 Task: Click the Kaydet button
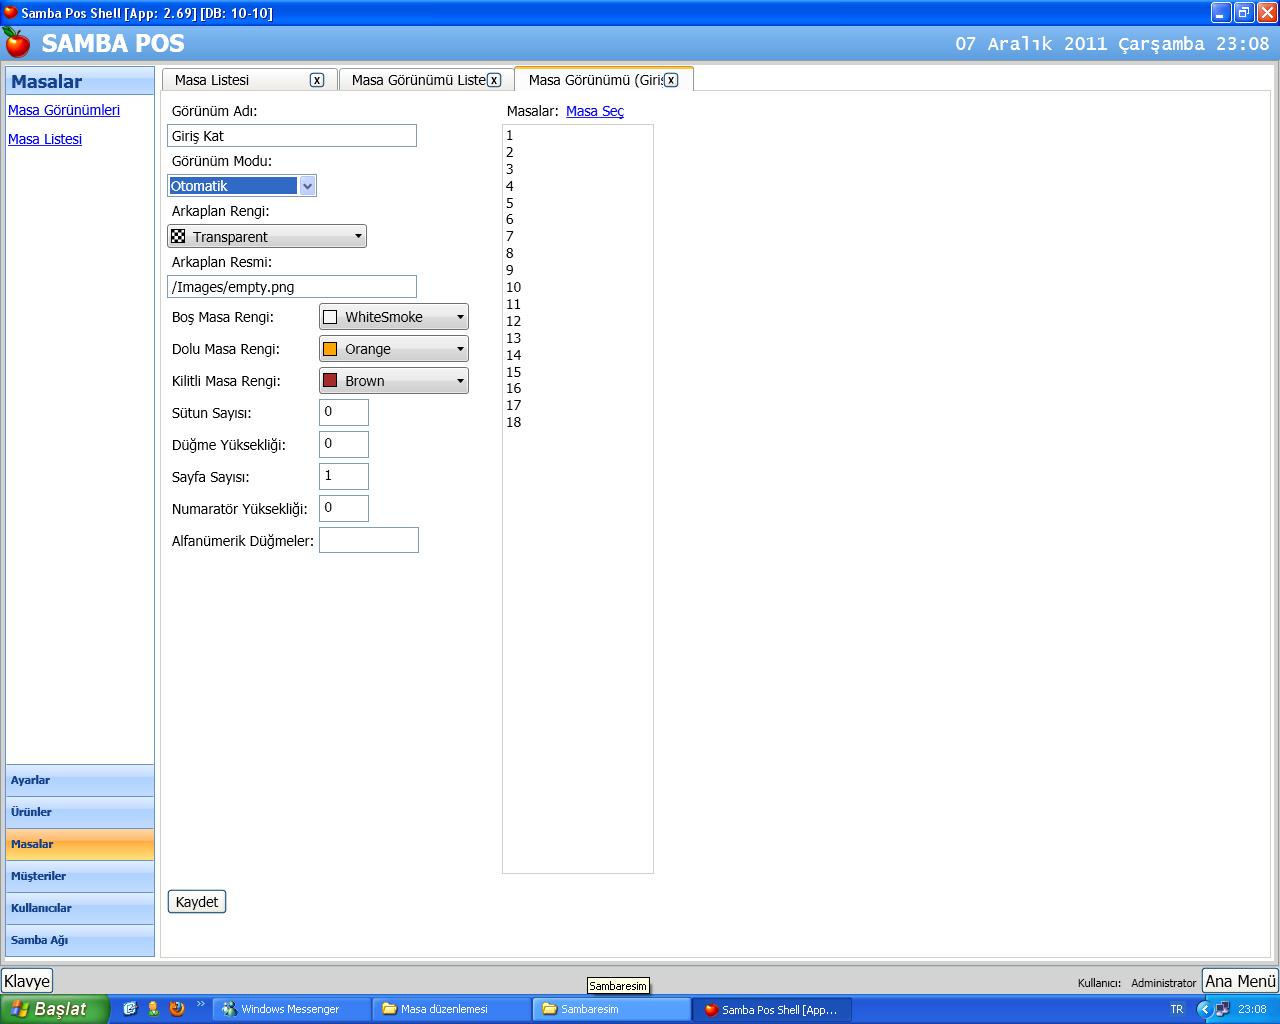[x=197, y=902]
